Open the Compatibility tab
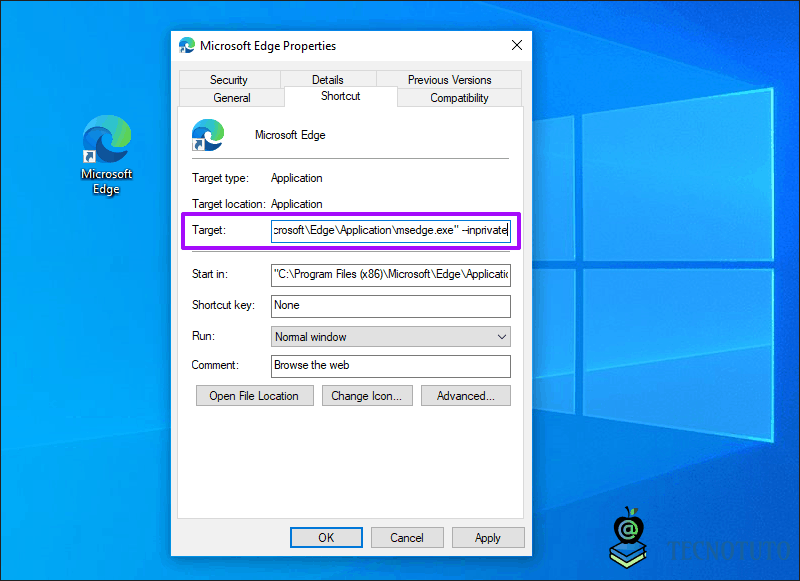 pyautogui.click(x=459, y=97)
